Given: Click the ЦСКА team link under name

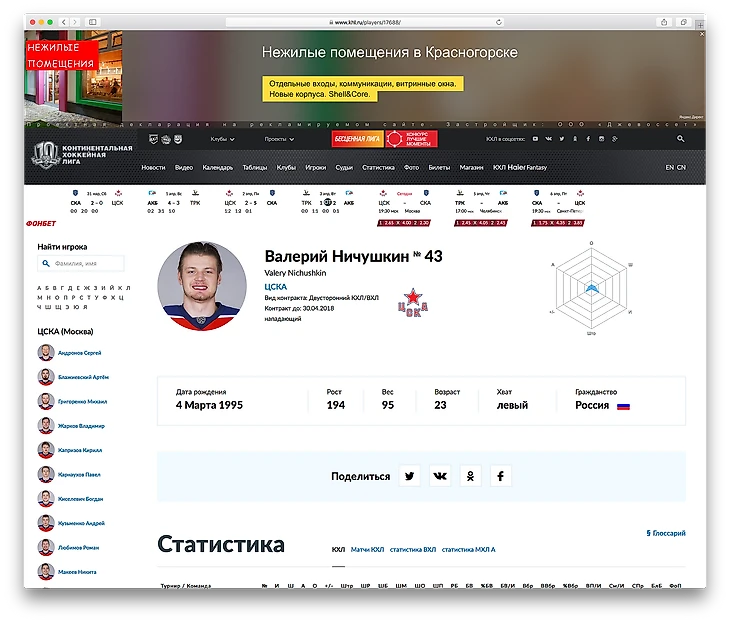Looking at the screenshot, I should (x=275, y=286).
